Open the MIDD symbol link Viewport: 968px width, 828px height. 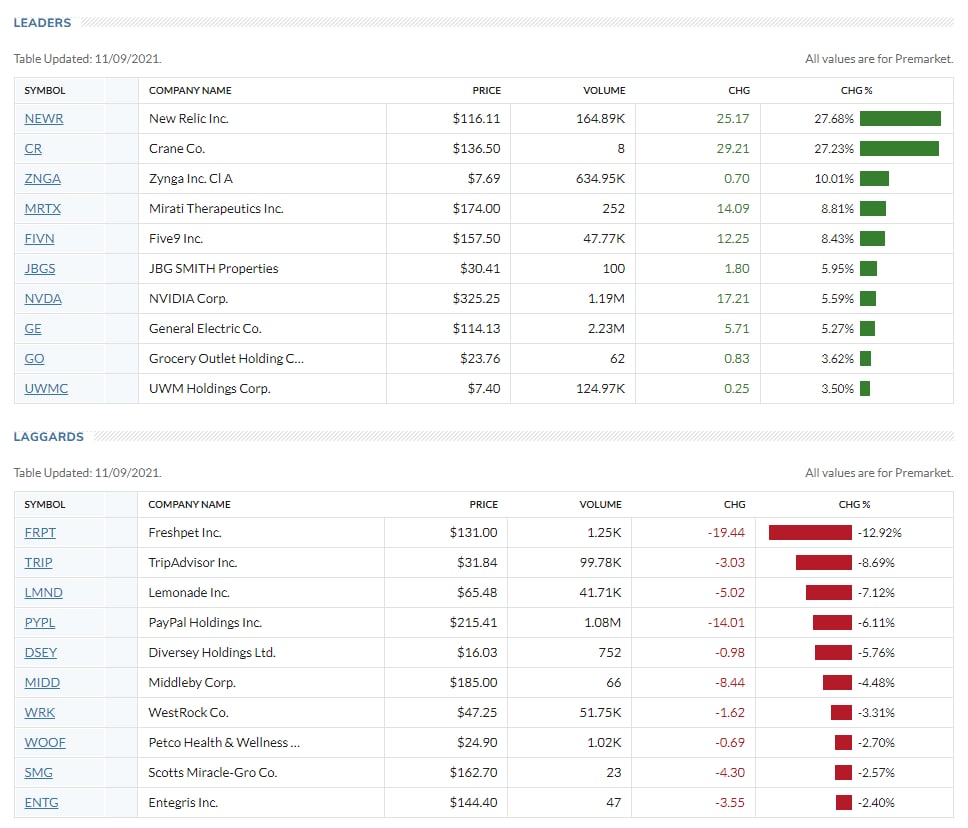[x=43, y=683]
